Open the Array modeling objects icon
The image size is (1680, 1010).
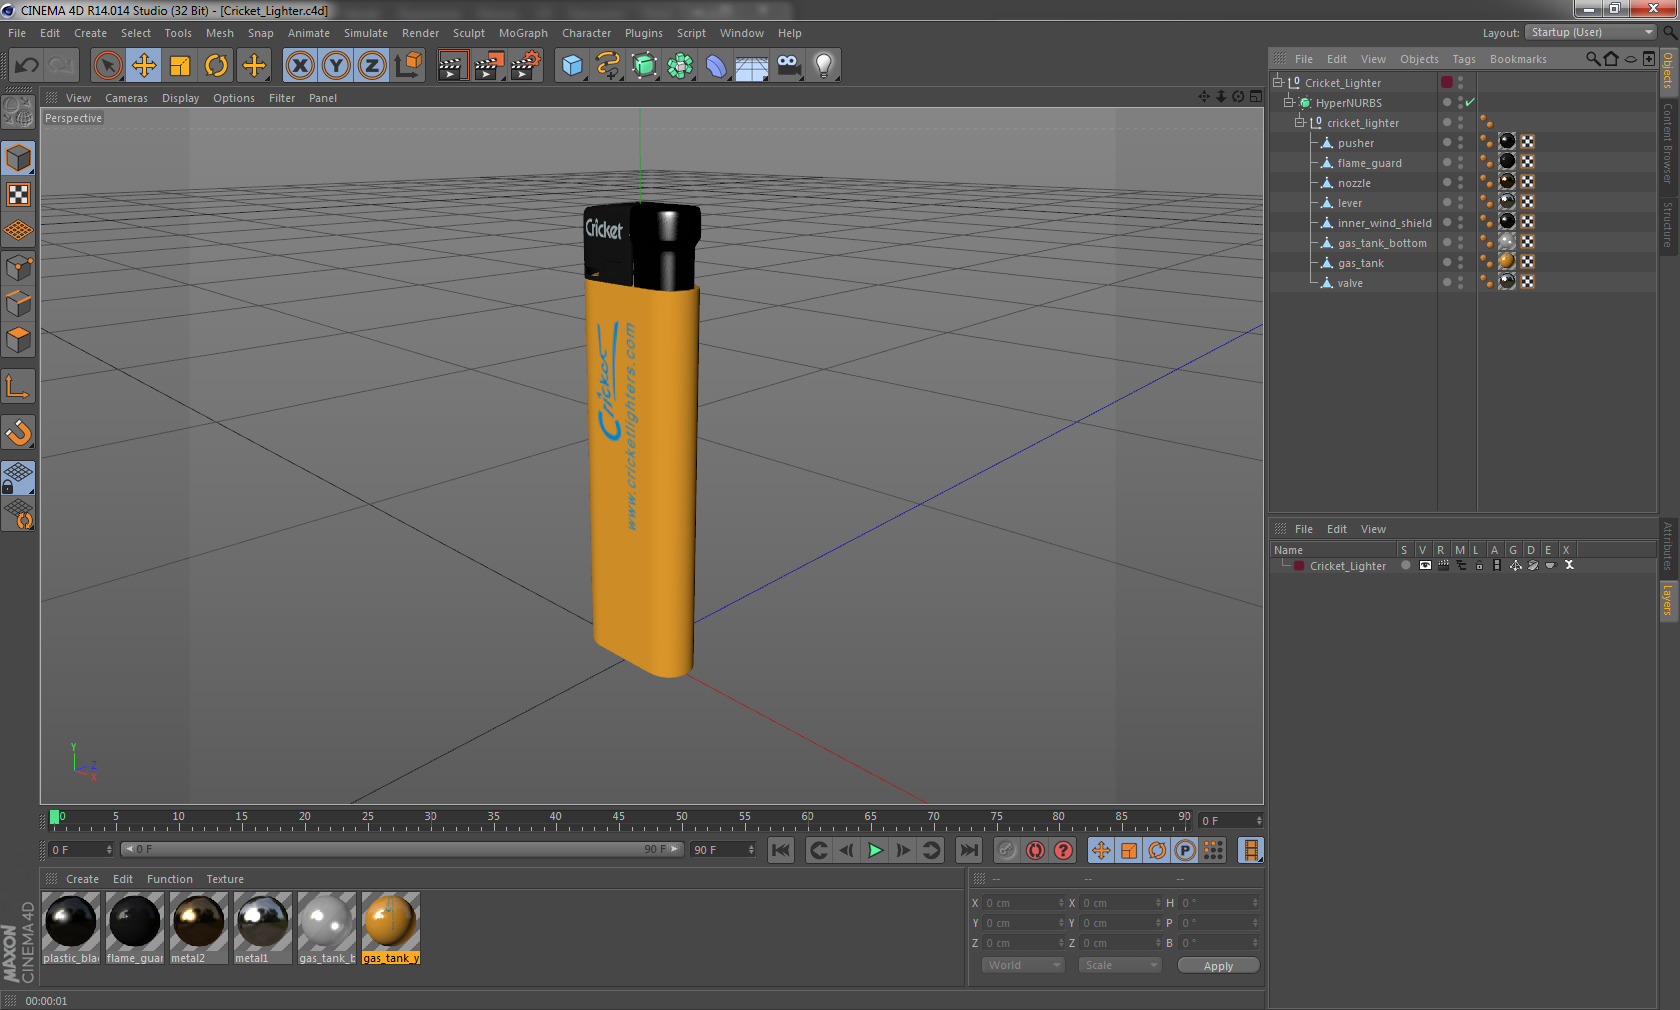click(680, 66)
